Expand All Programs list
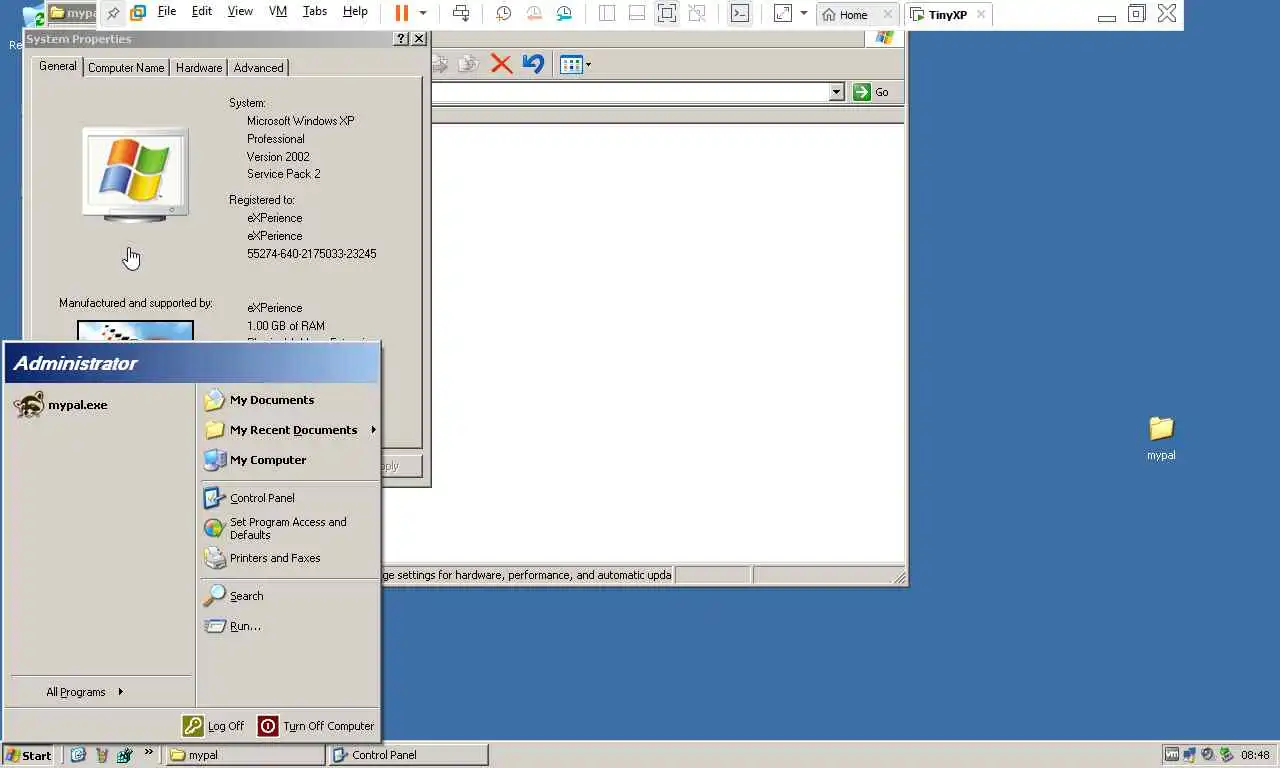The image size is (1280, 768). (x=85, y=692)
